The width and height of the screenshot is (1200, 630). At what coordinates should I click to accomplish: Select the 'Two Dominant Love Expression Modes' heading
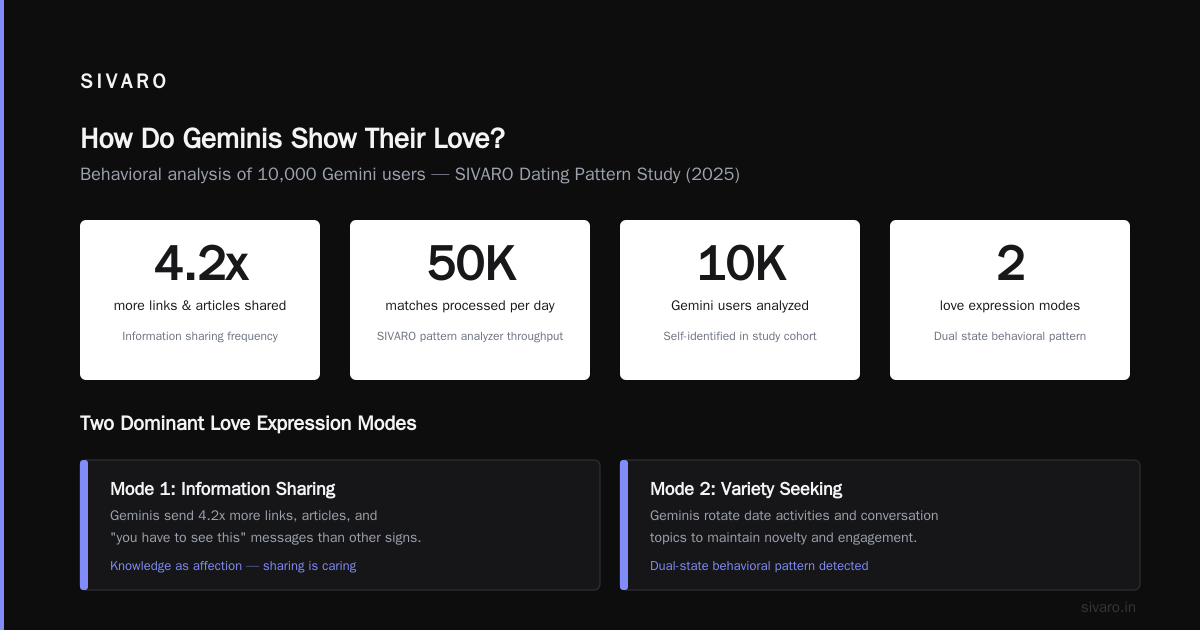click(248, 423)
